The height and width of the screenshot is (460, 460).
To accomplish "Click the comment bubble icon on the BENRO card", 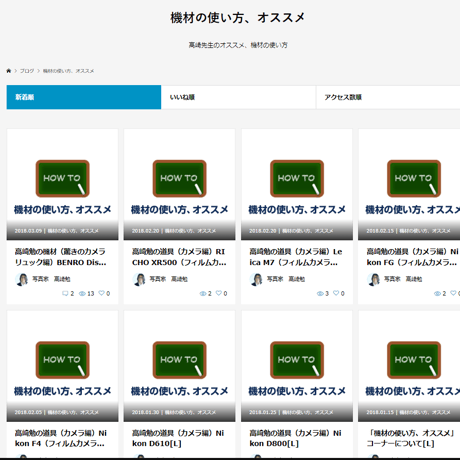I will 65,293.
